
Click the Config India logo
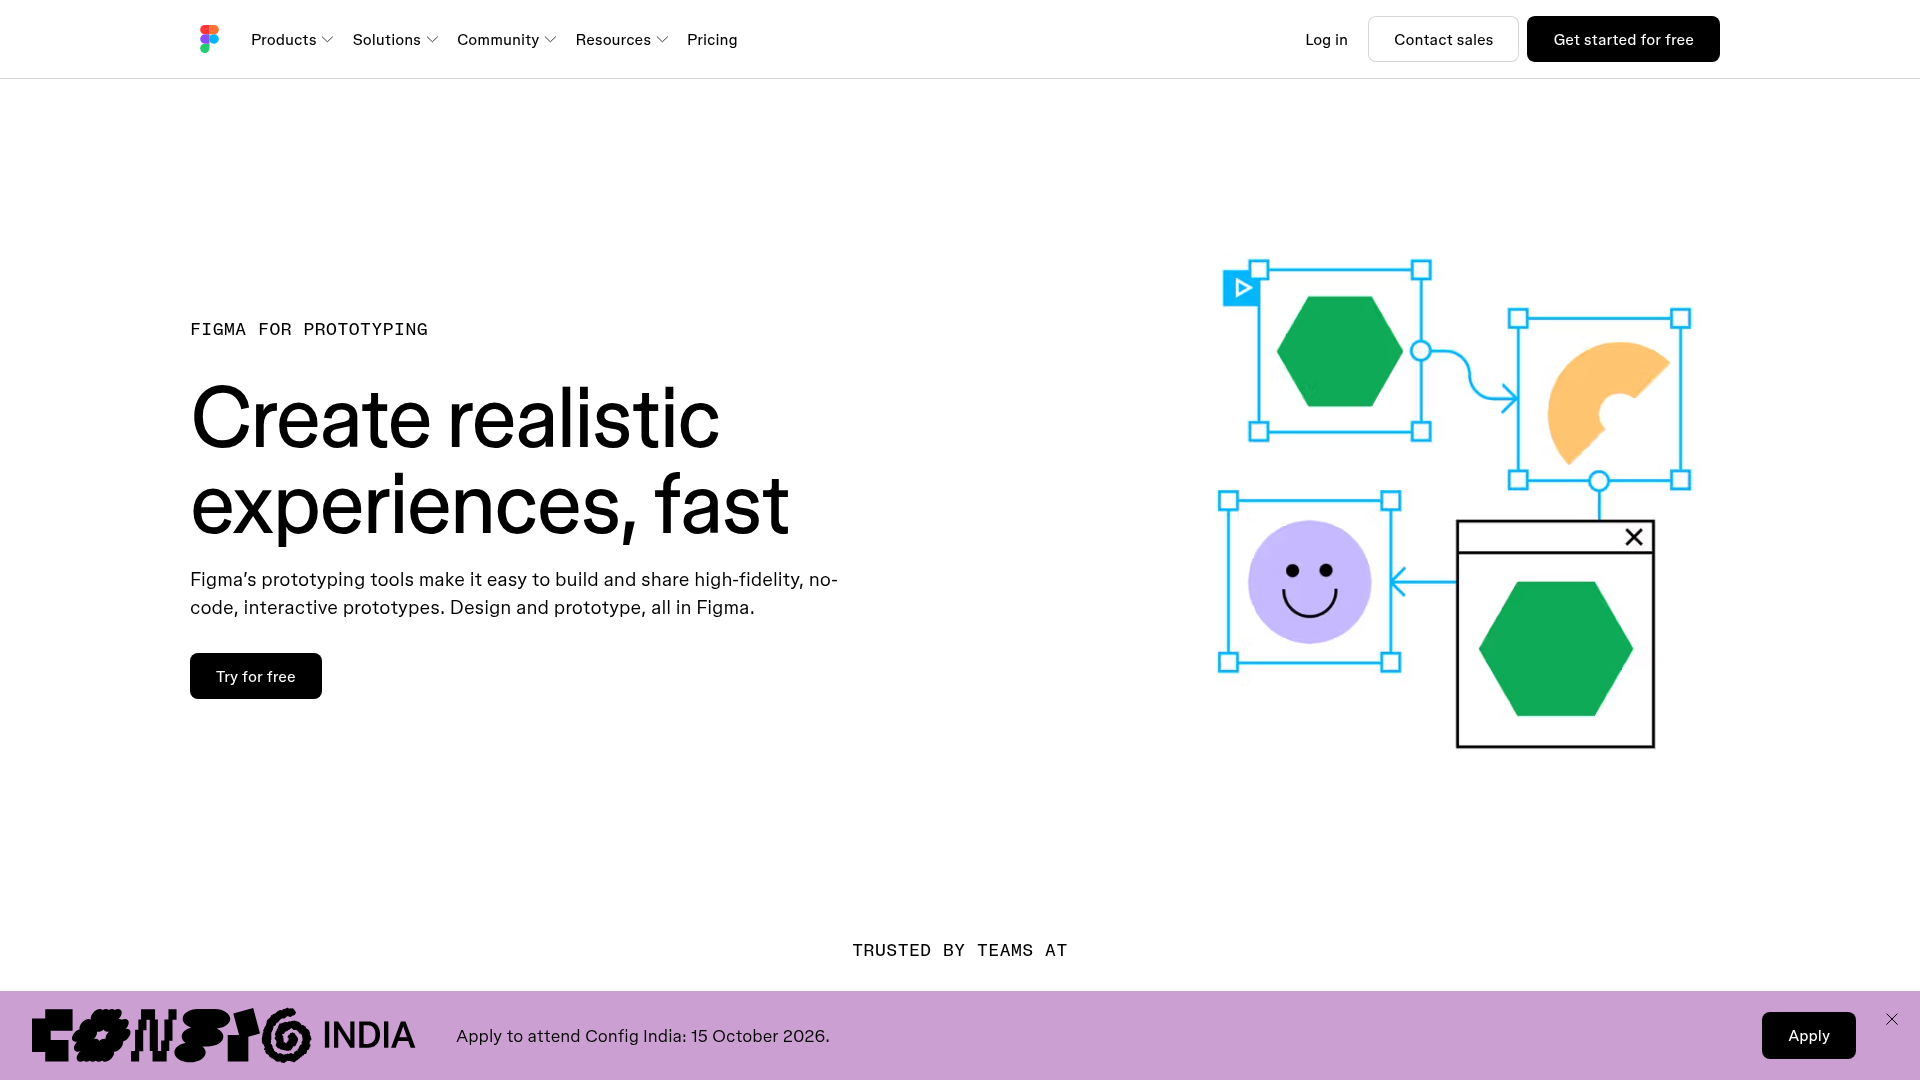223,1035
